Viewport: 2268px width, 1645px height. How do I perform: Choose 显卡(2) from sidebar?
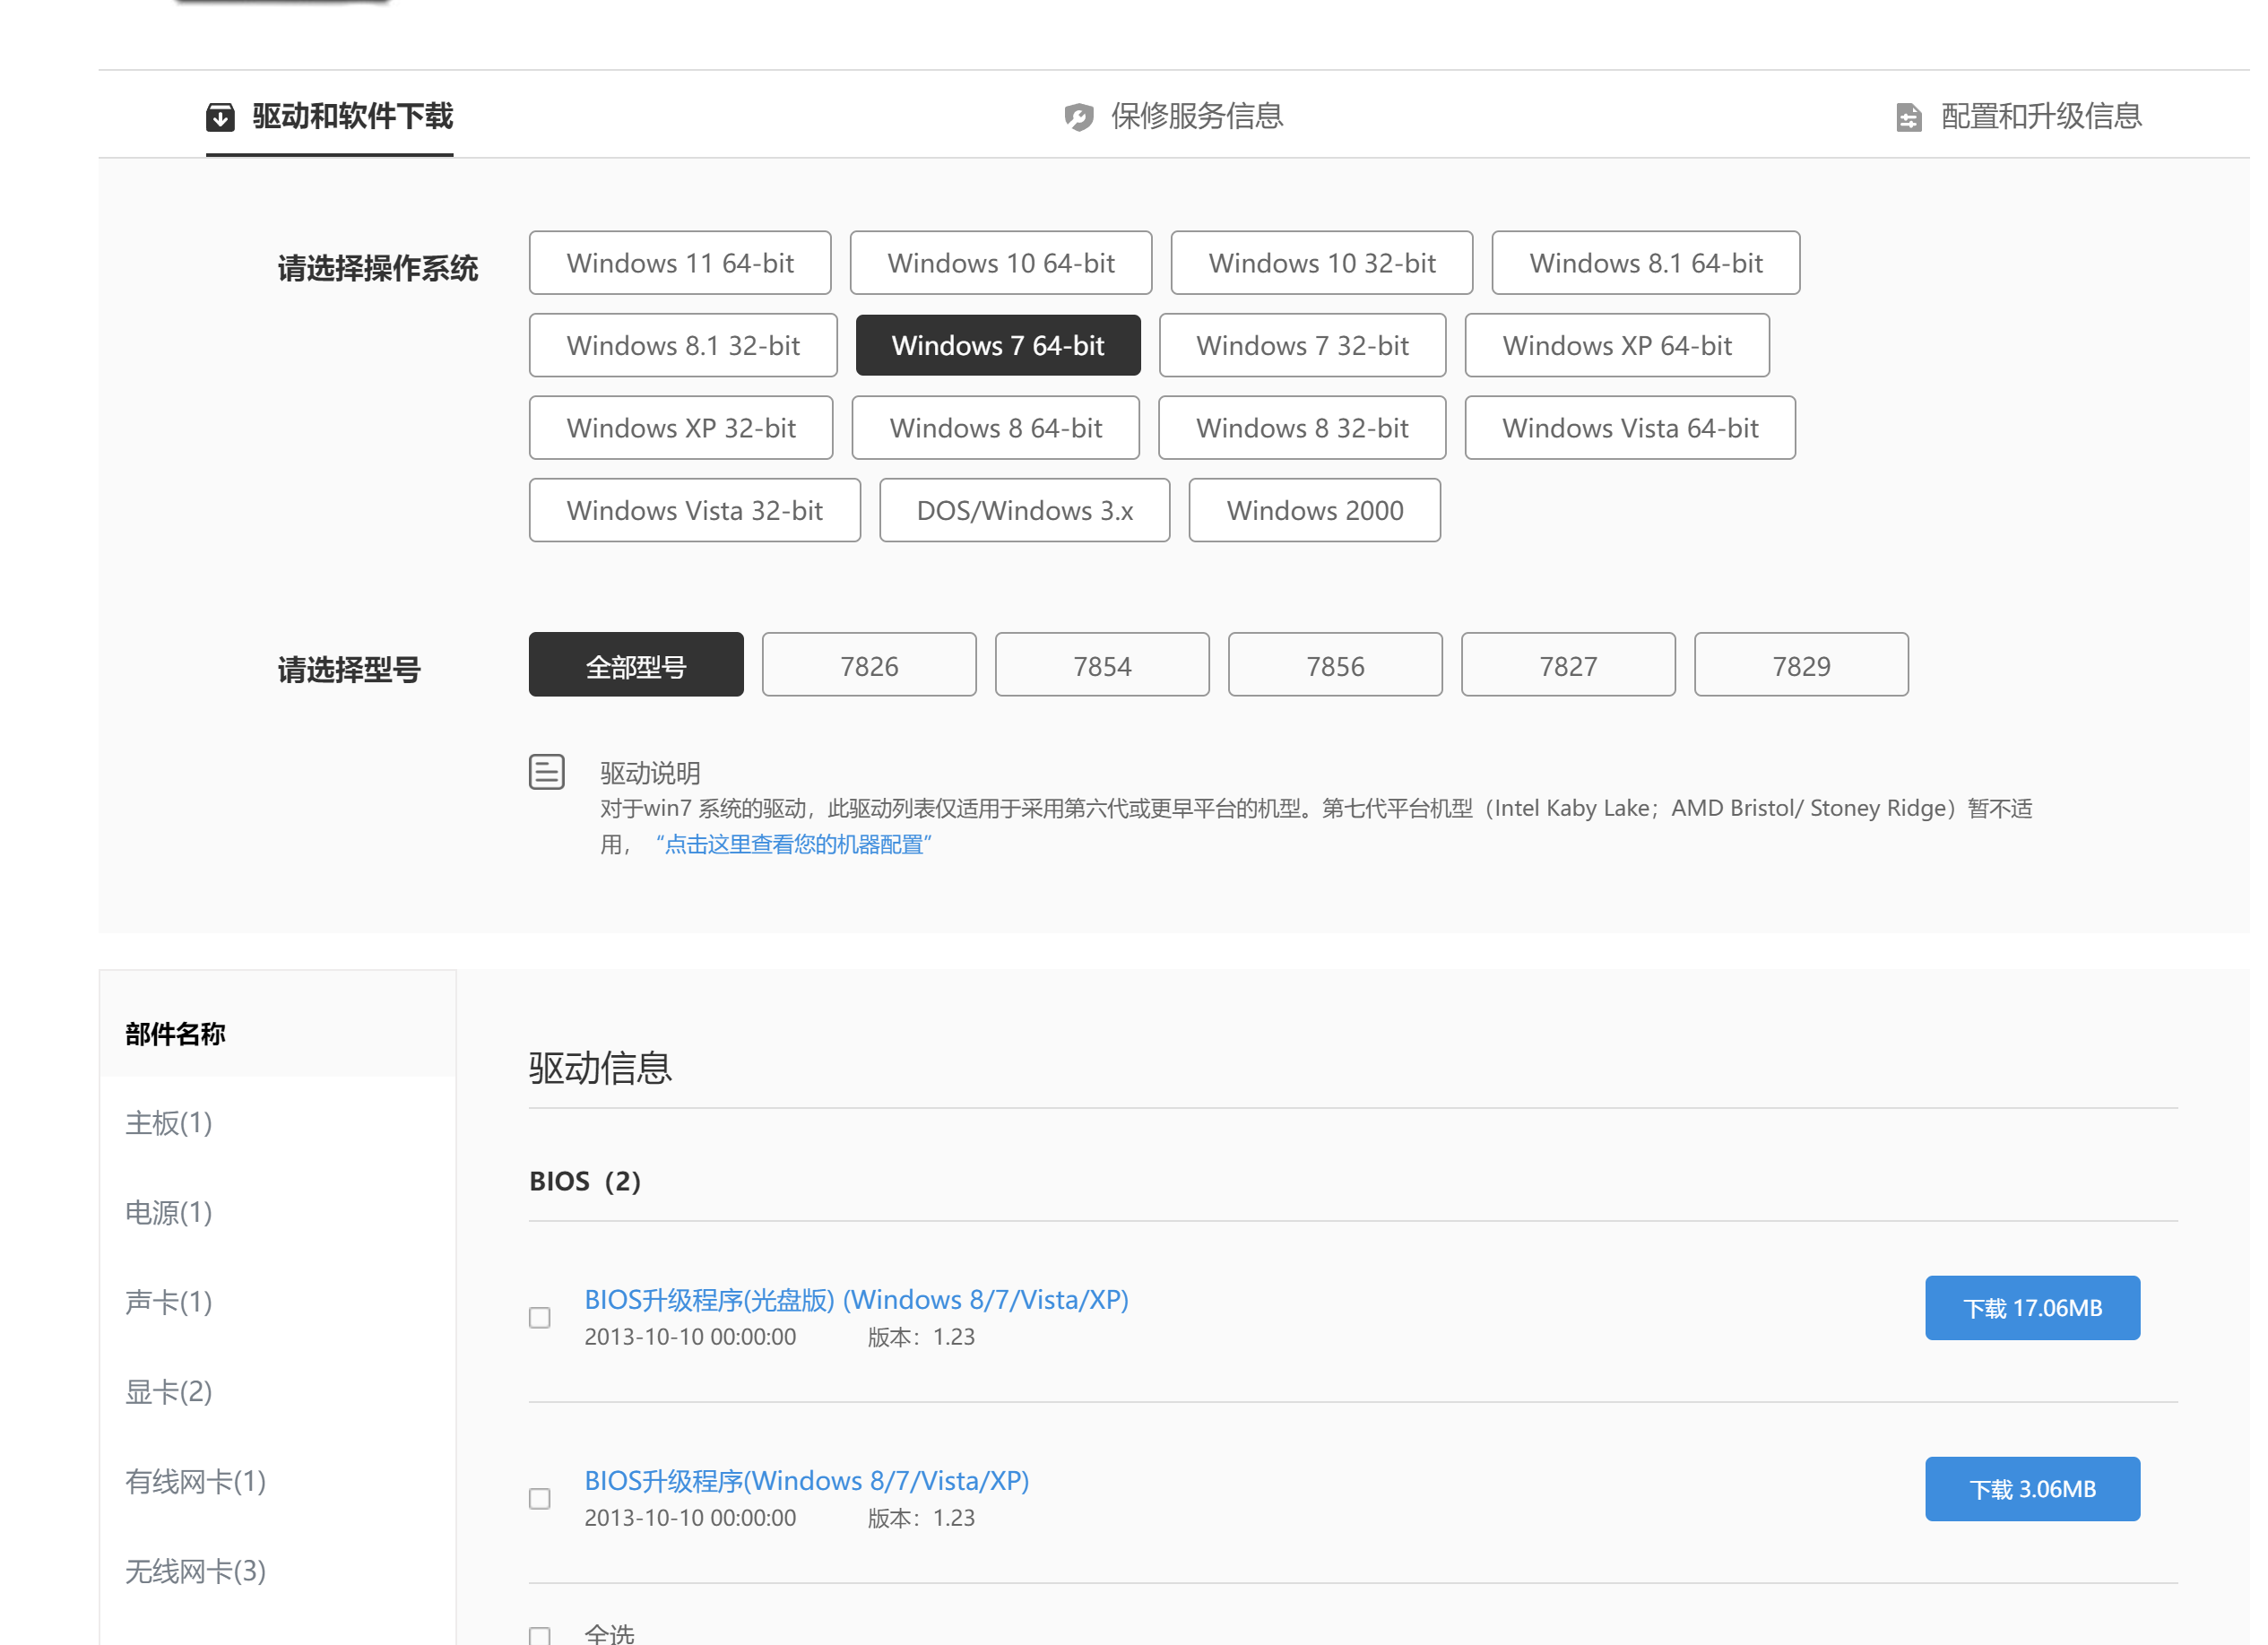click(x=168, y=1391)
